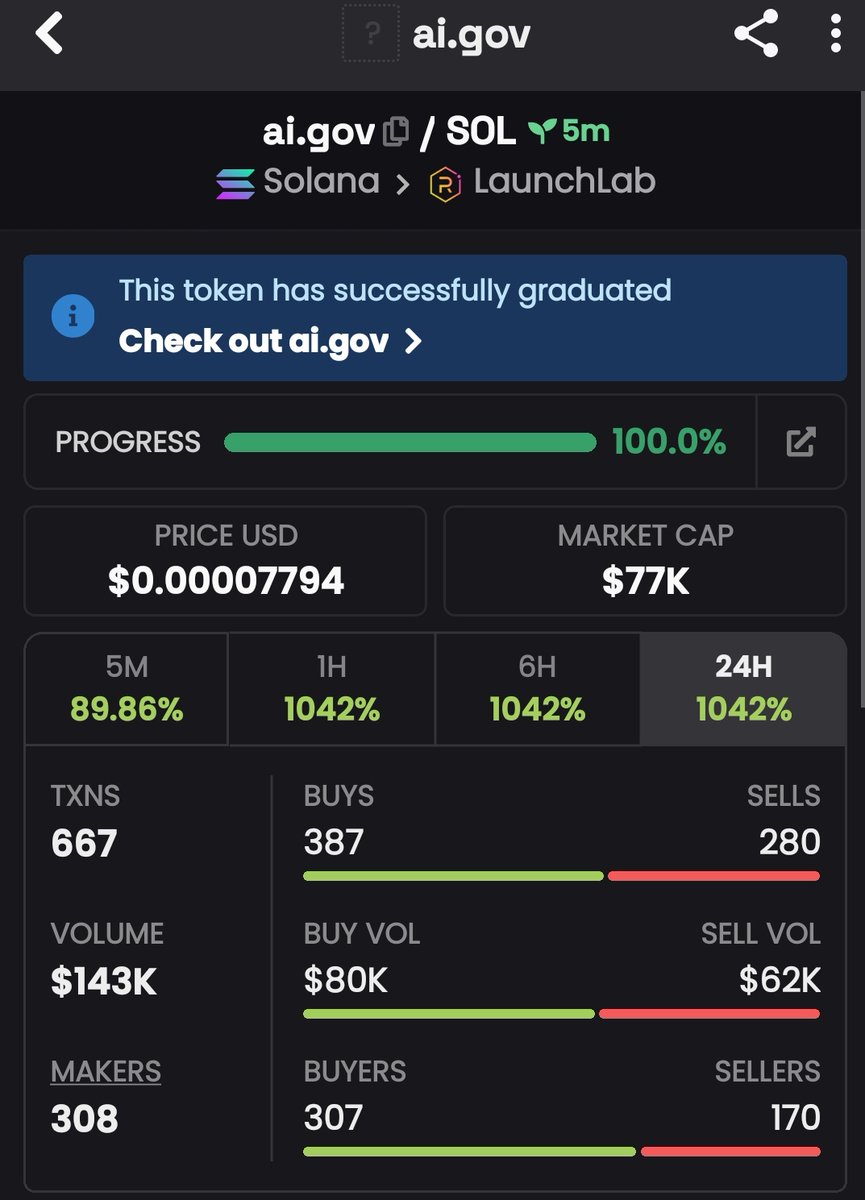Open the three-dot overflow menu
The image size is (865, 1200).
(x=835, y=34)
